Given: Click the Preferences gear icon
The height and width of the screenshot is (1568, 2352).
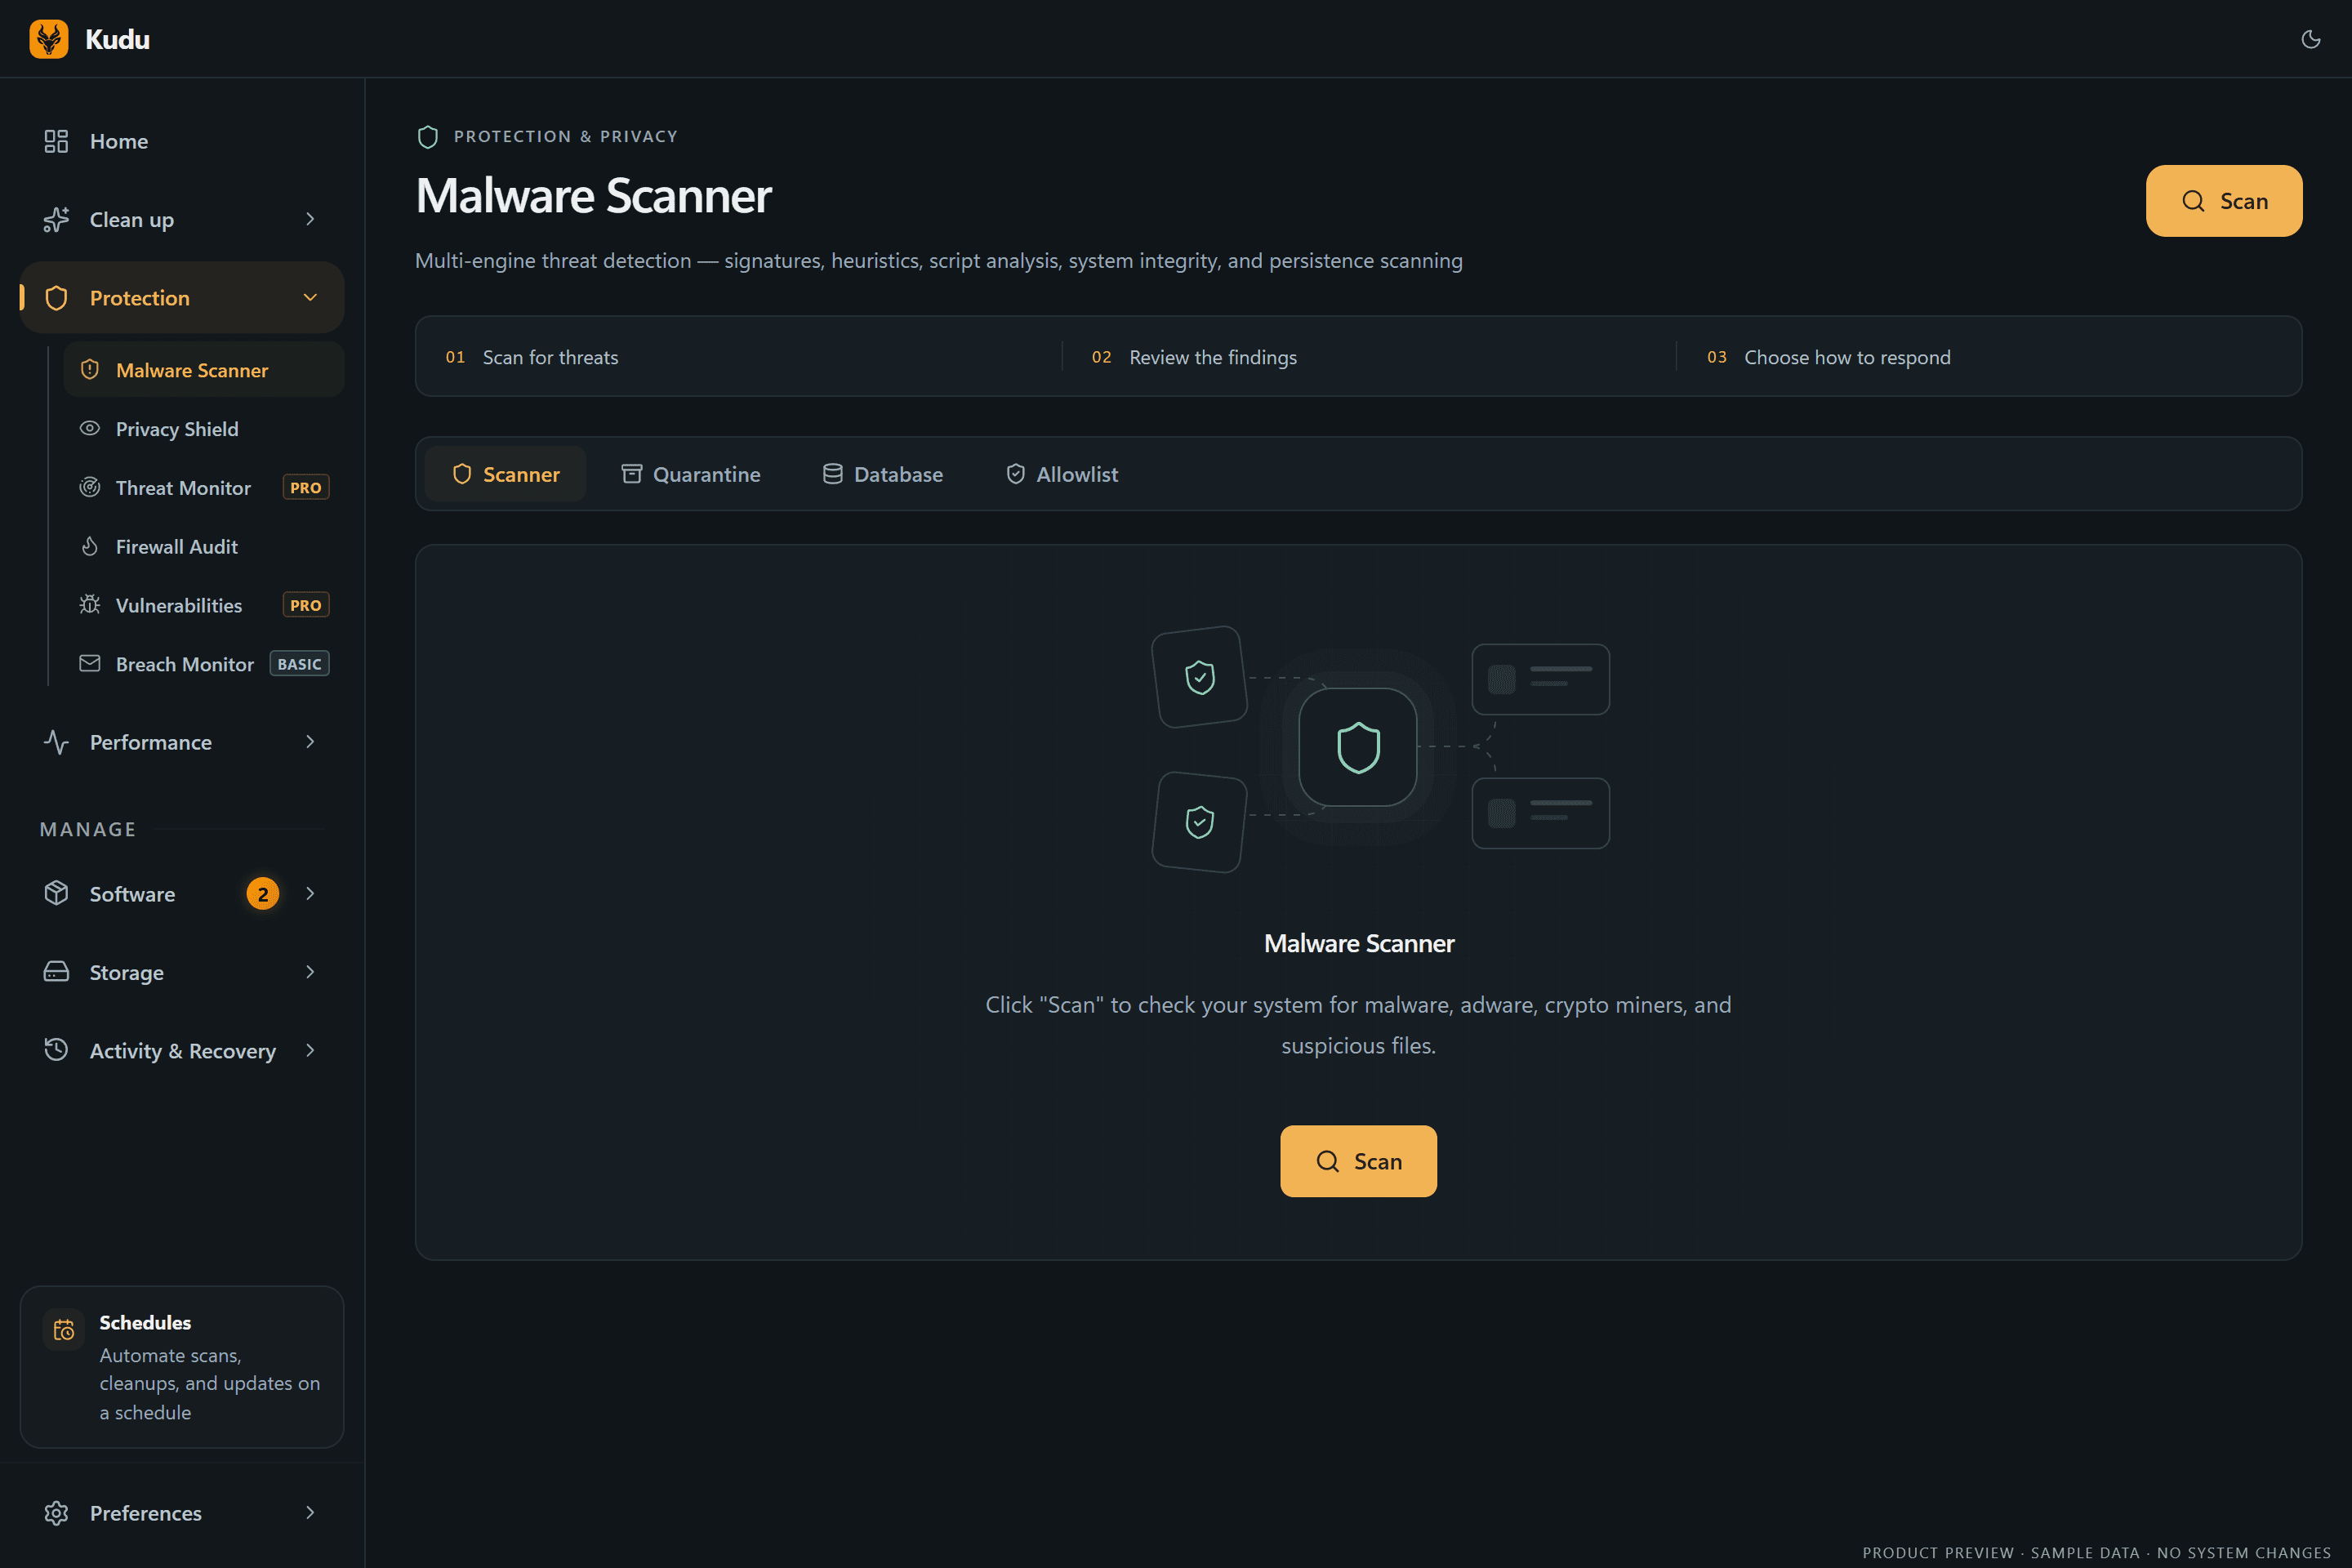Looking at the screenshot, I should (x=56, y=1513).
